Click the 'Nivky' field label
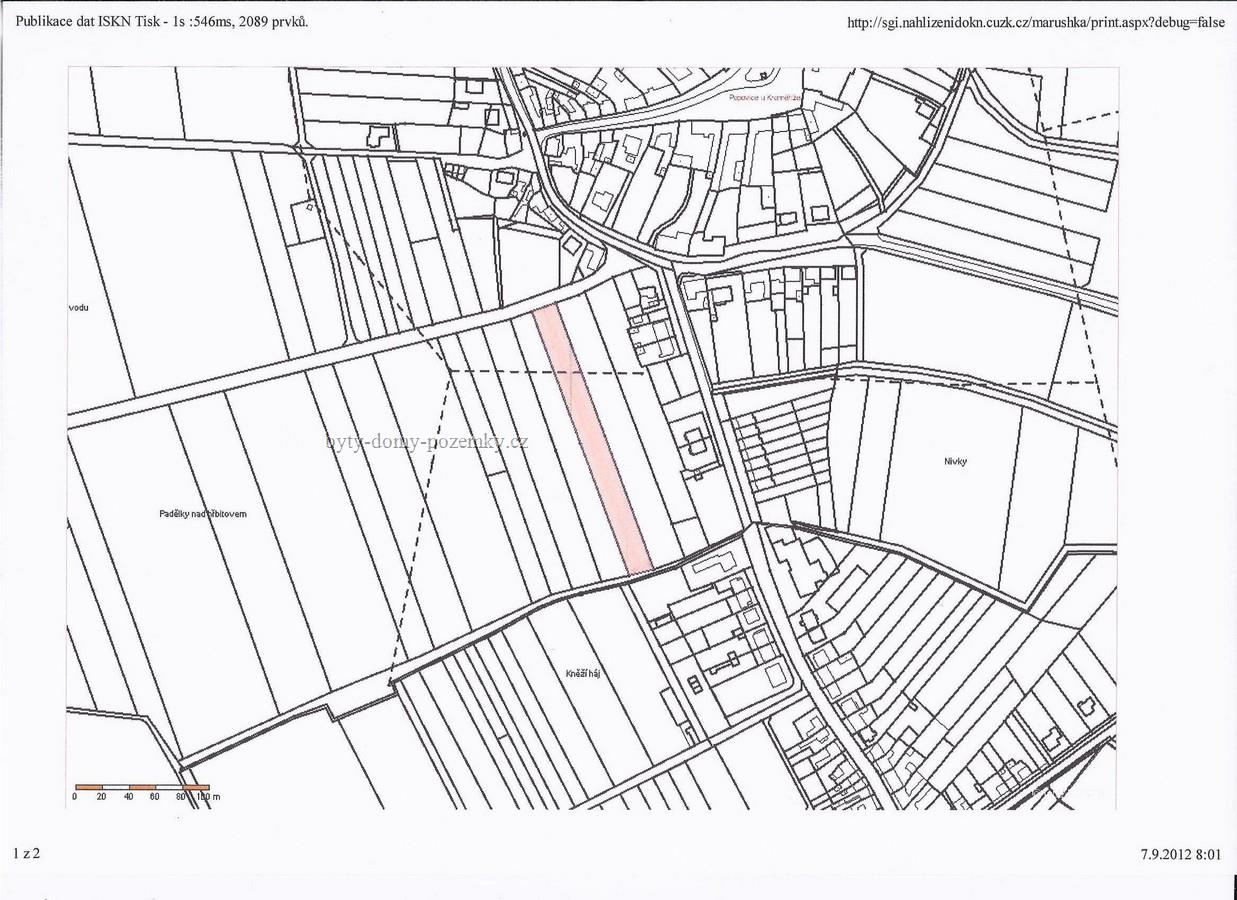 957,461
